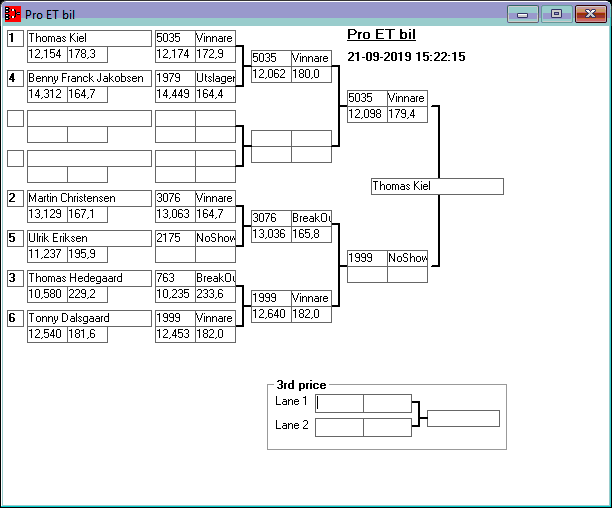Viewport: 612px width, 508px height.
Task: Click the final winner Thomas Kiel field
Action: click(x=436, y=186)
